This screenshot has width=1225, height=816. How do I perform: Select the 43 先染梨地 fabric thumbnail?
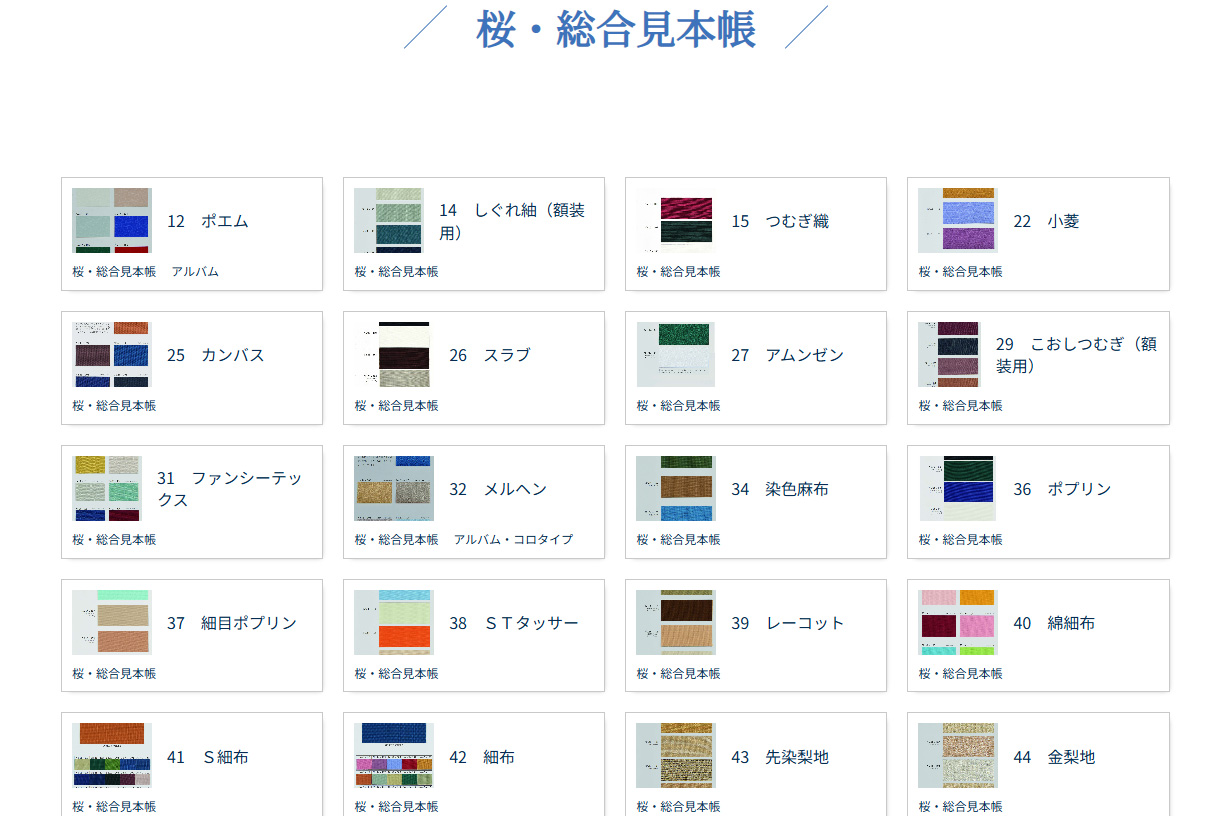[x=676, y=755]
